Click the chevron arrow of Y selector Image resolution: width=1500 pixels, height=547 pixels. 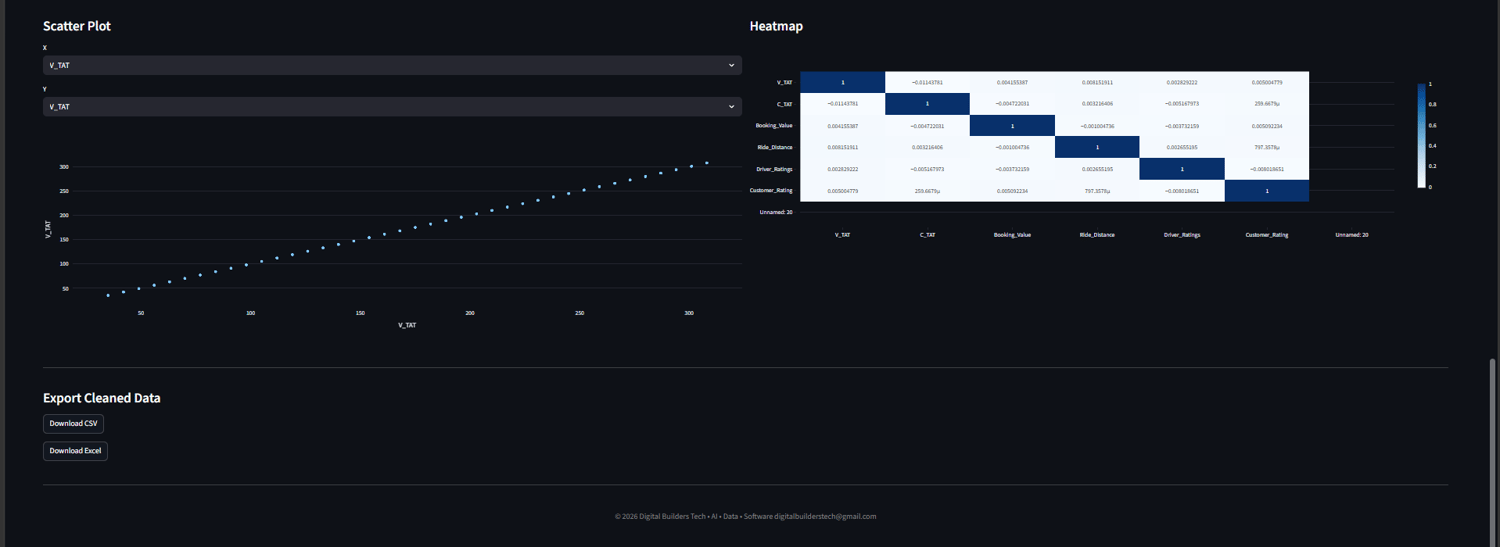point(732,106)
